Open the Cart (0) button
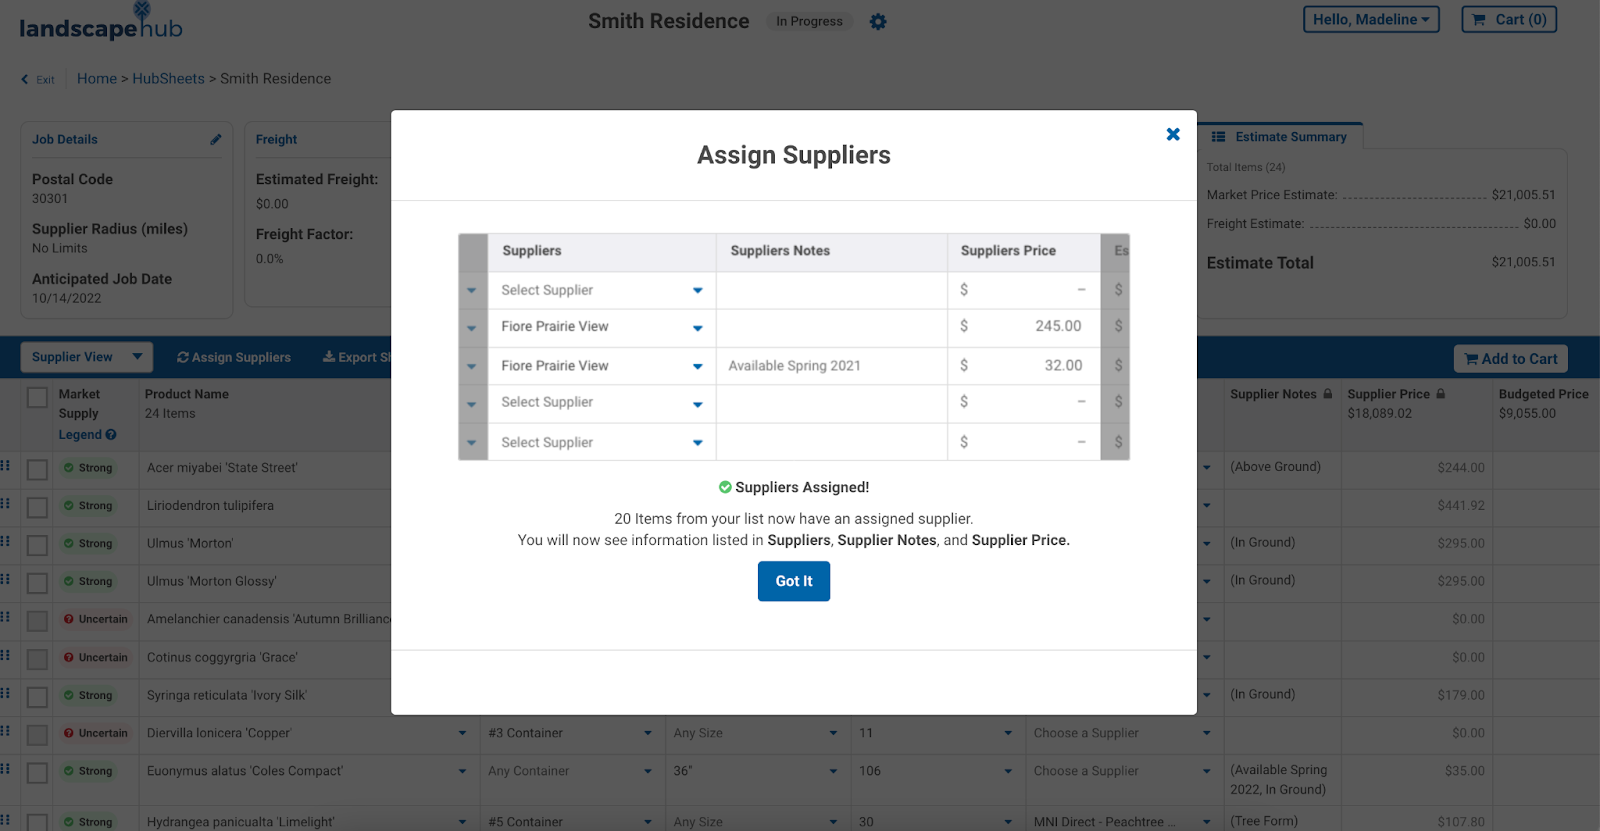1600x831 pixels. 1509,19
